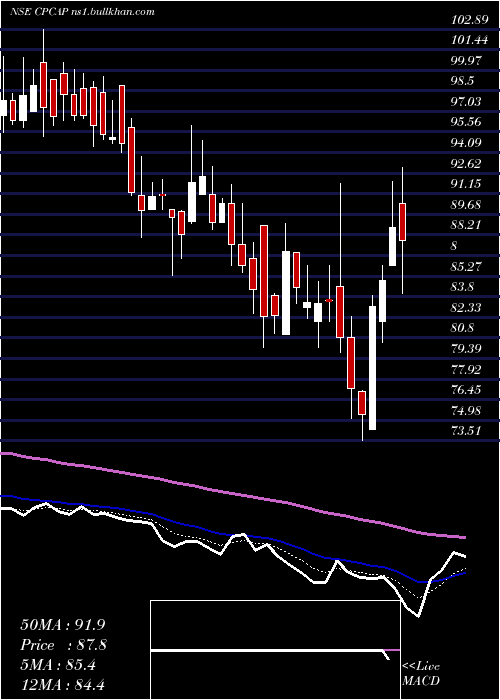The width and height of the screenshot is (500, 700).
Task: Click the 77.92 price axis label
Action: point(466,370)
